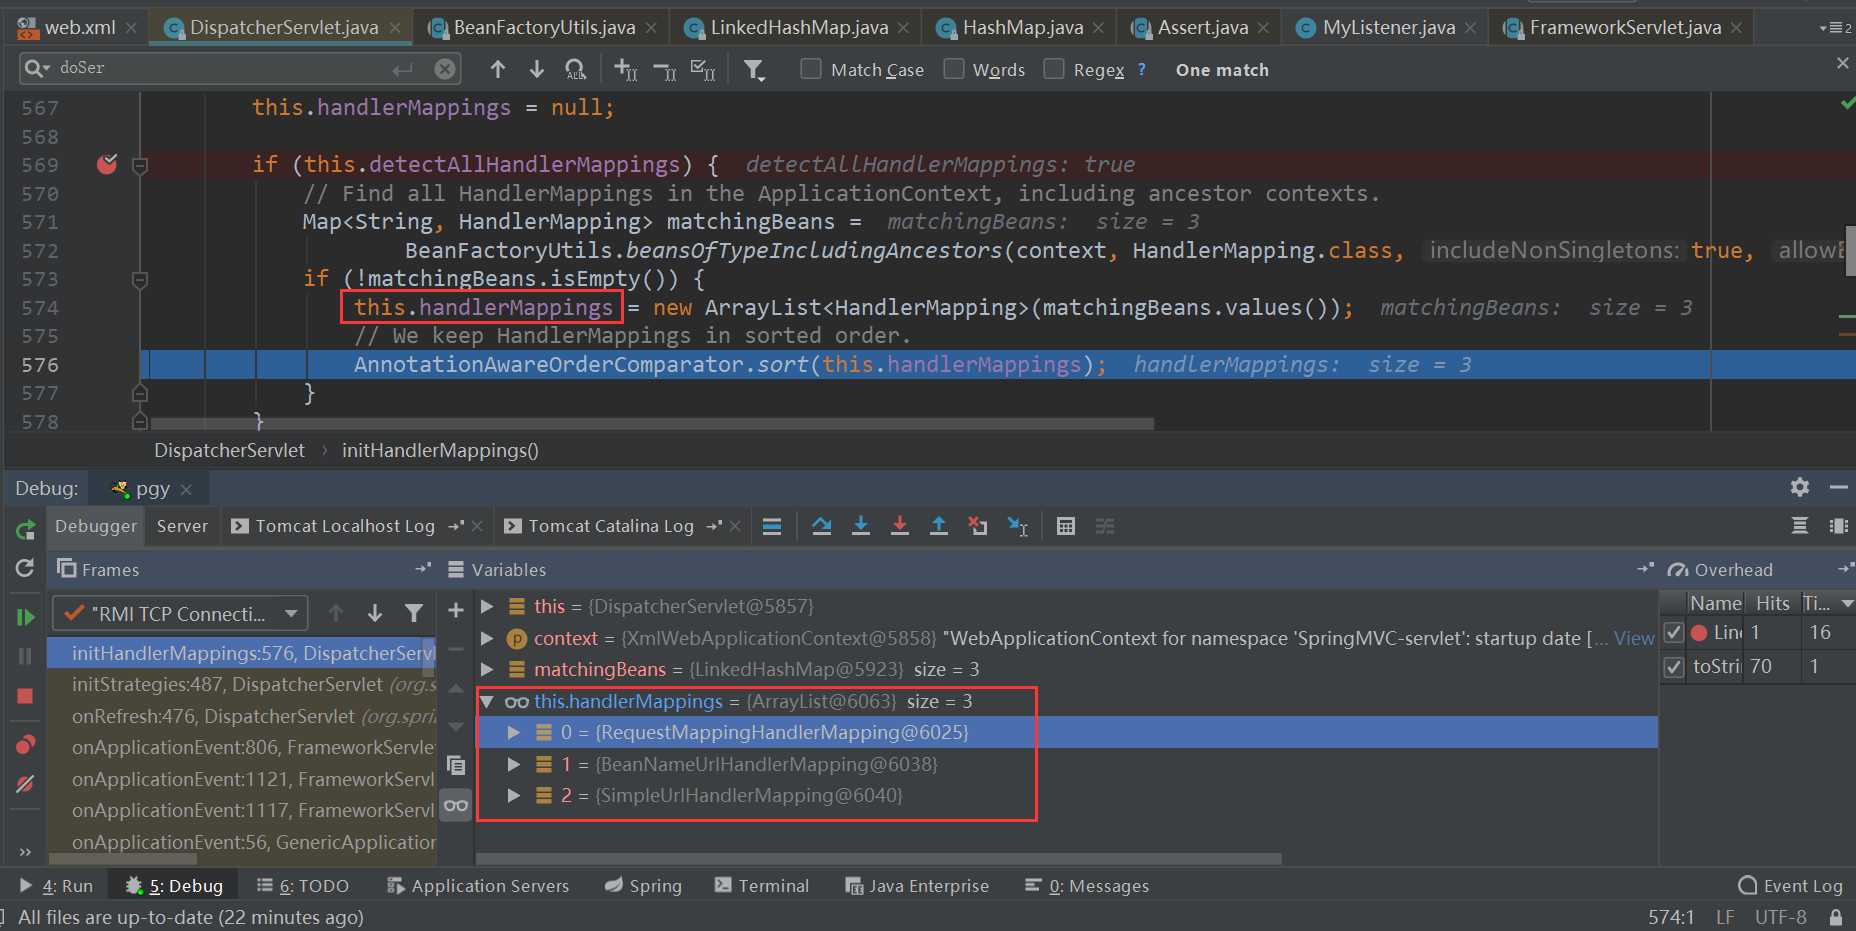
Task: Go to next search occurrence arrow
Action: tap(537, 69)
